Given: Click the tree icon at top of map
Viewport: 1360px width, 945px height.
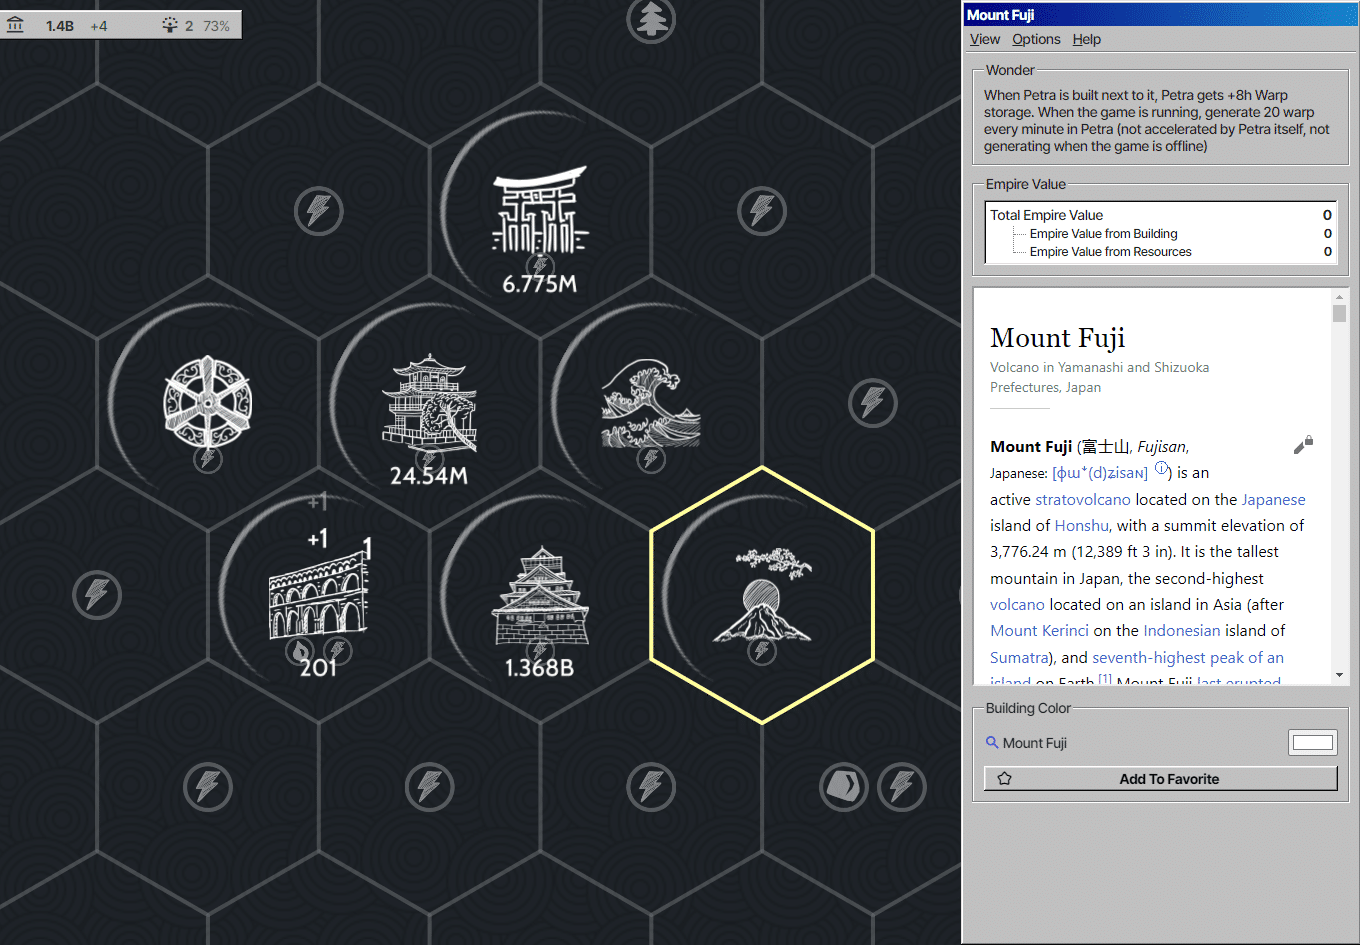Looking at the screenshot, I should pyautogui.click(x=651, y=19).
